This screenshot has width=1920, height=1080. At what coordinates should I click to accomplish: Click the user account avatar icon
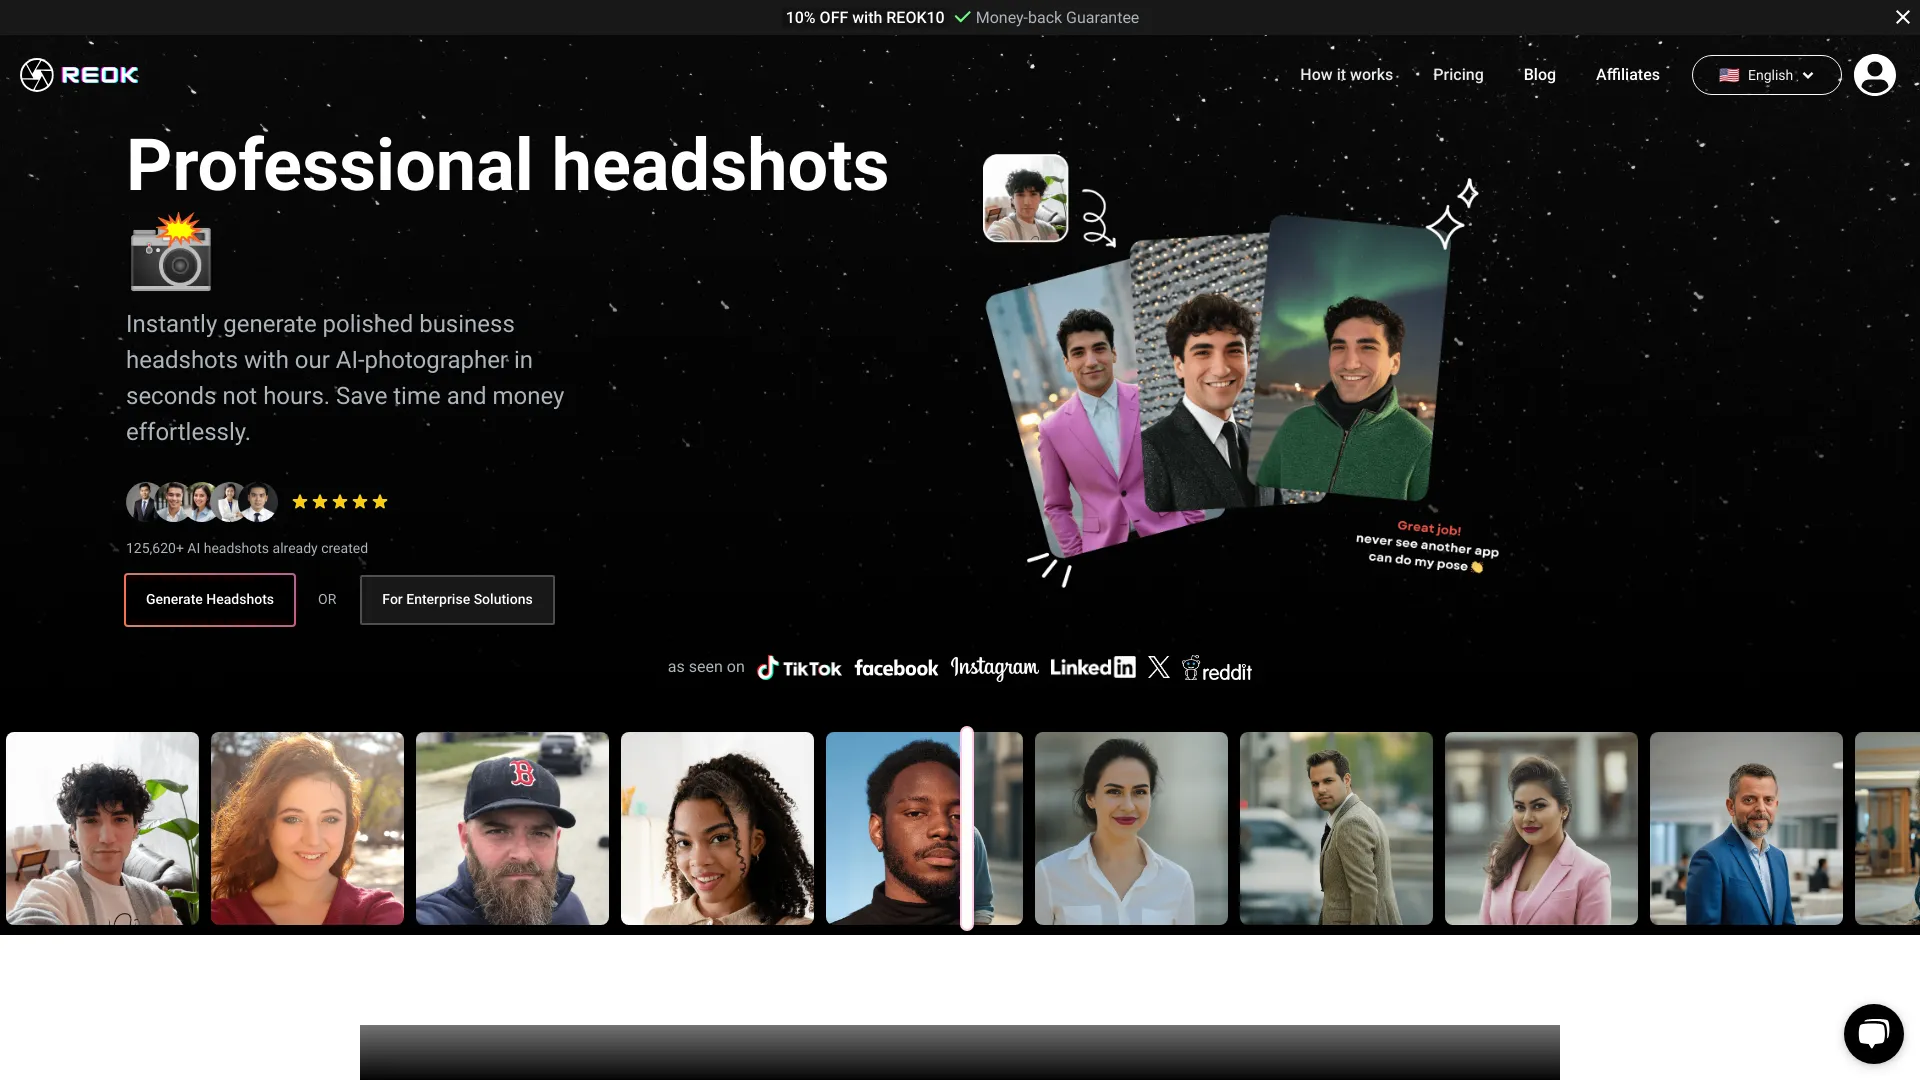coord(1874,74)
